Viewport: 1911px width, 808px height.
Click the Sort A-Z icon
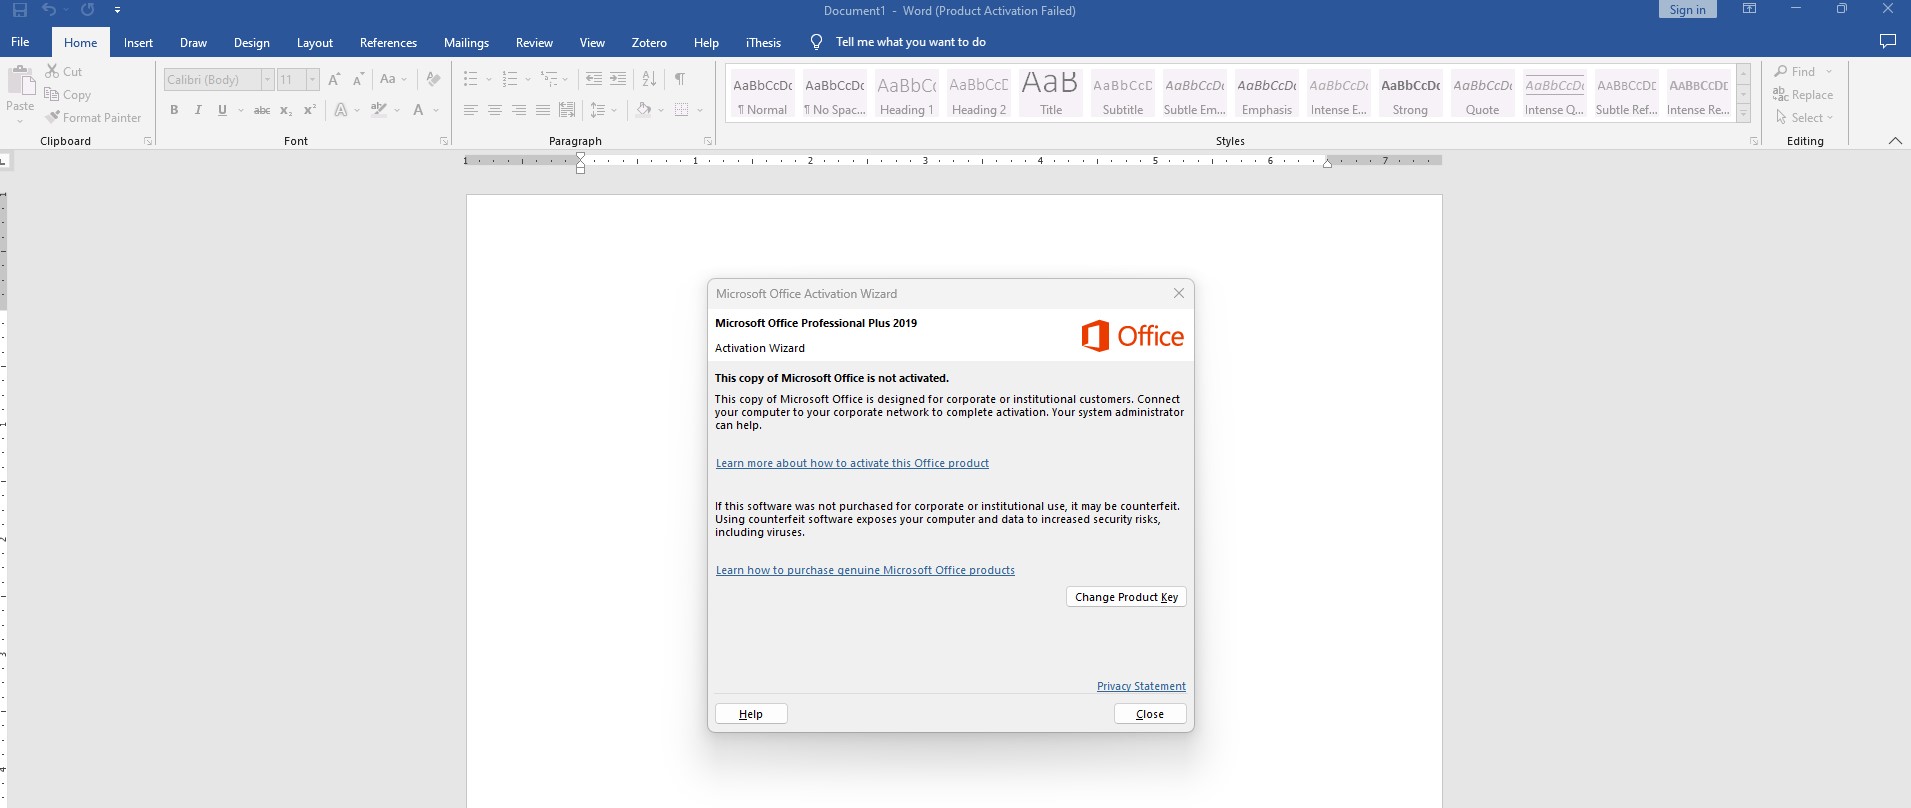click(x=649, y=79)
